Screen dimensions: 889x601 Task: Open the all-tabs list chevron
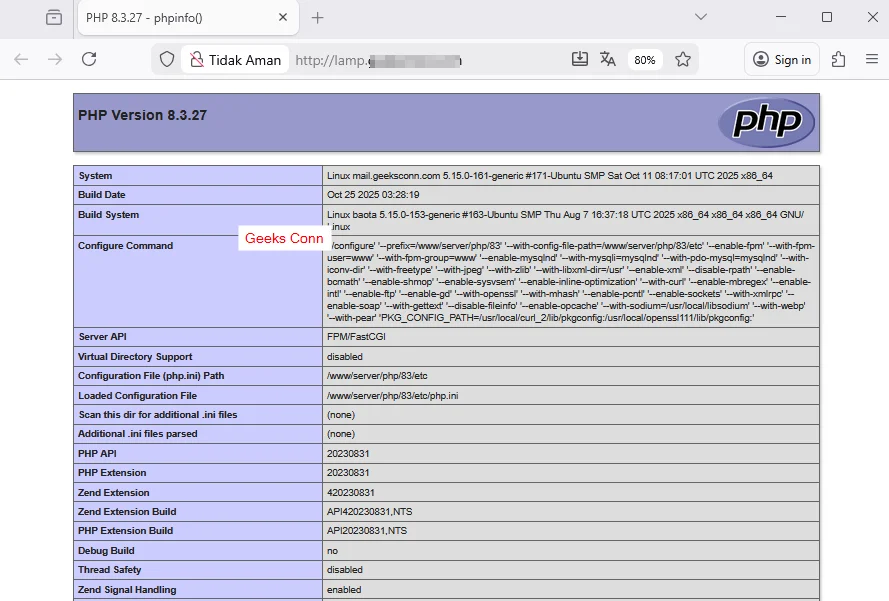(x=700, y=17)
